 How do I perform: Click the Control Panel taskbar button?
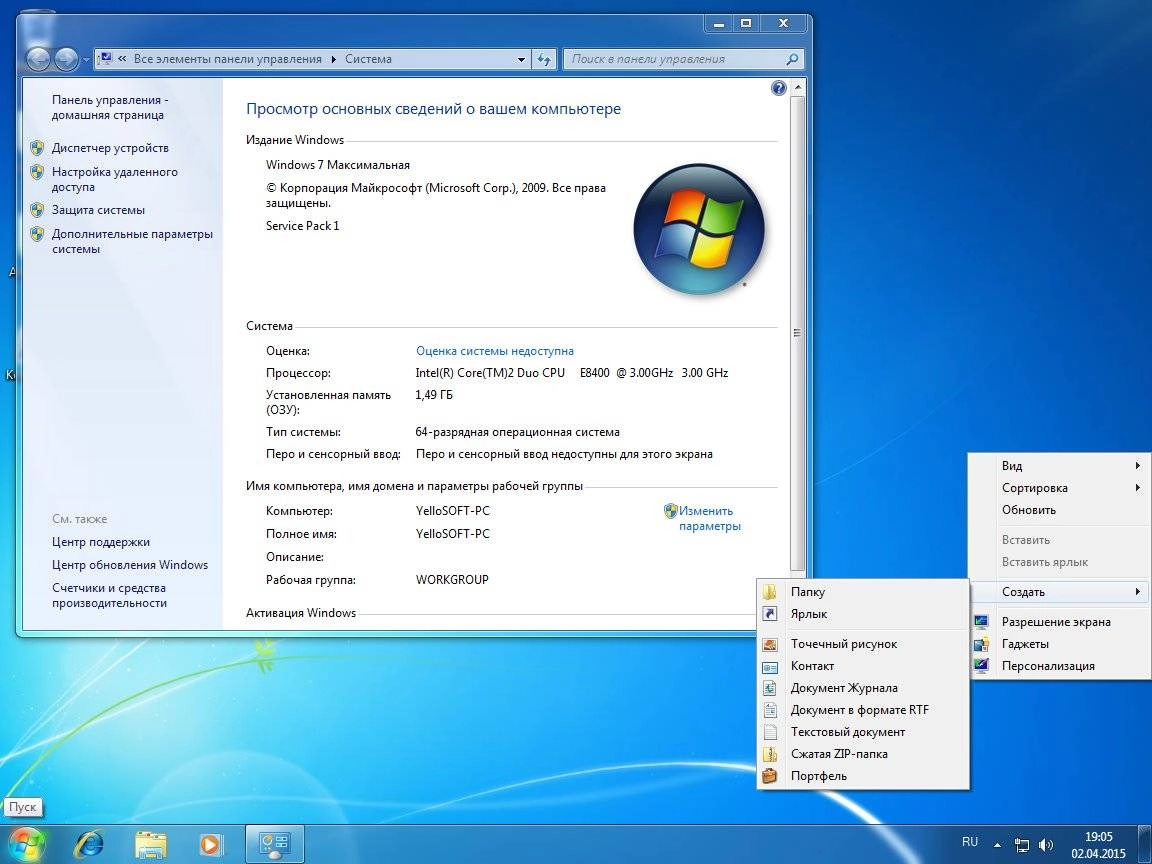tap(275, 845)
